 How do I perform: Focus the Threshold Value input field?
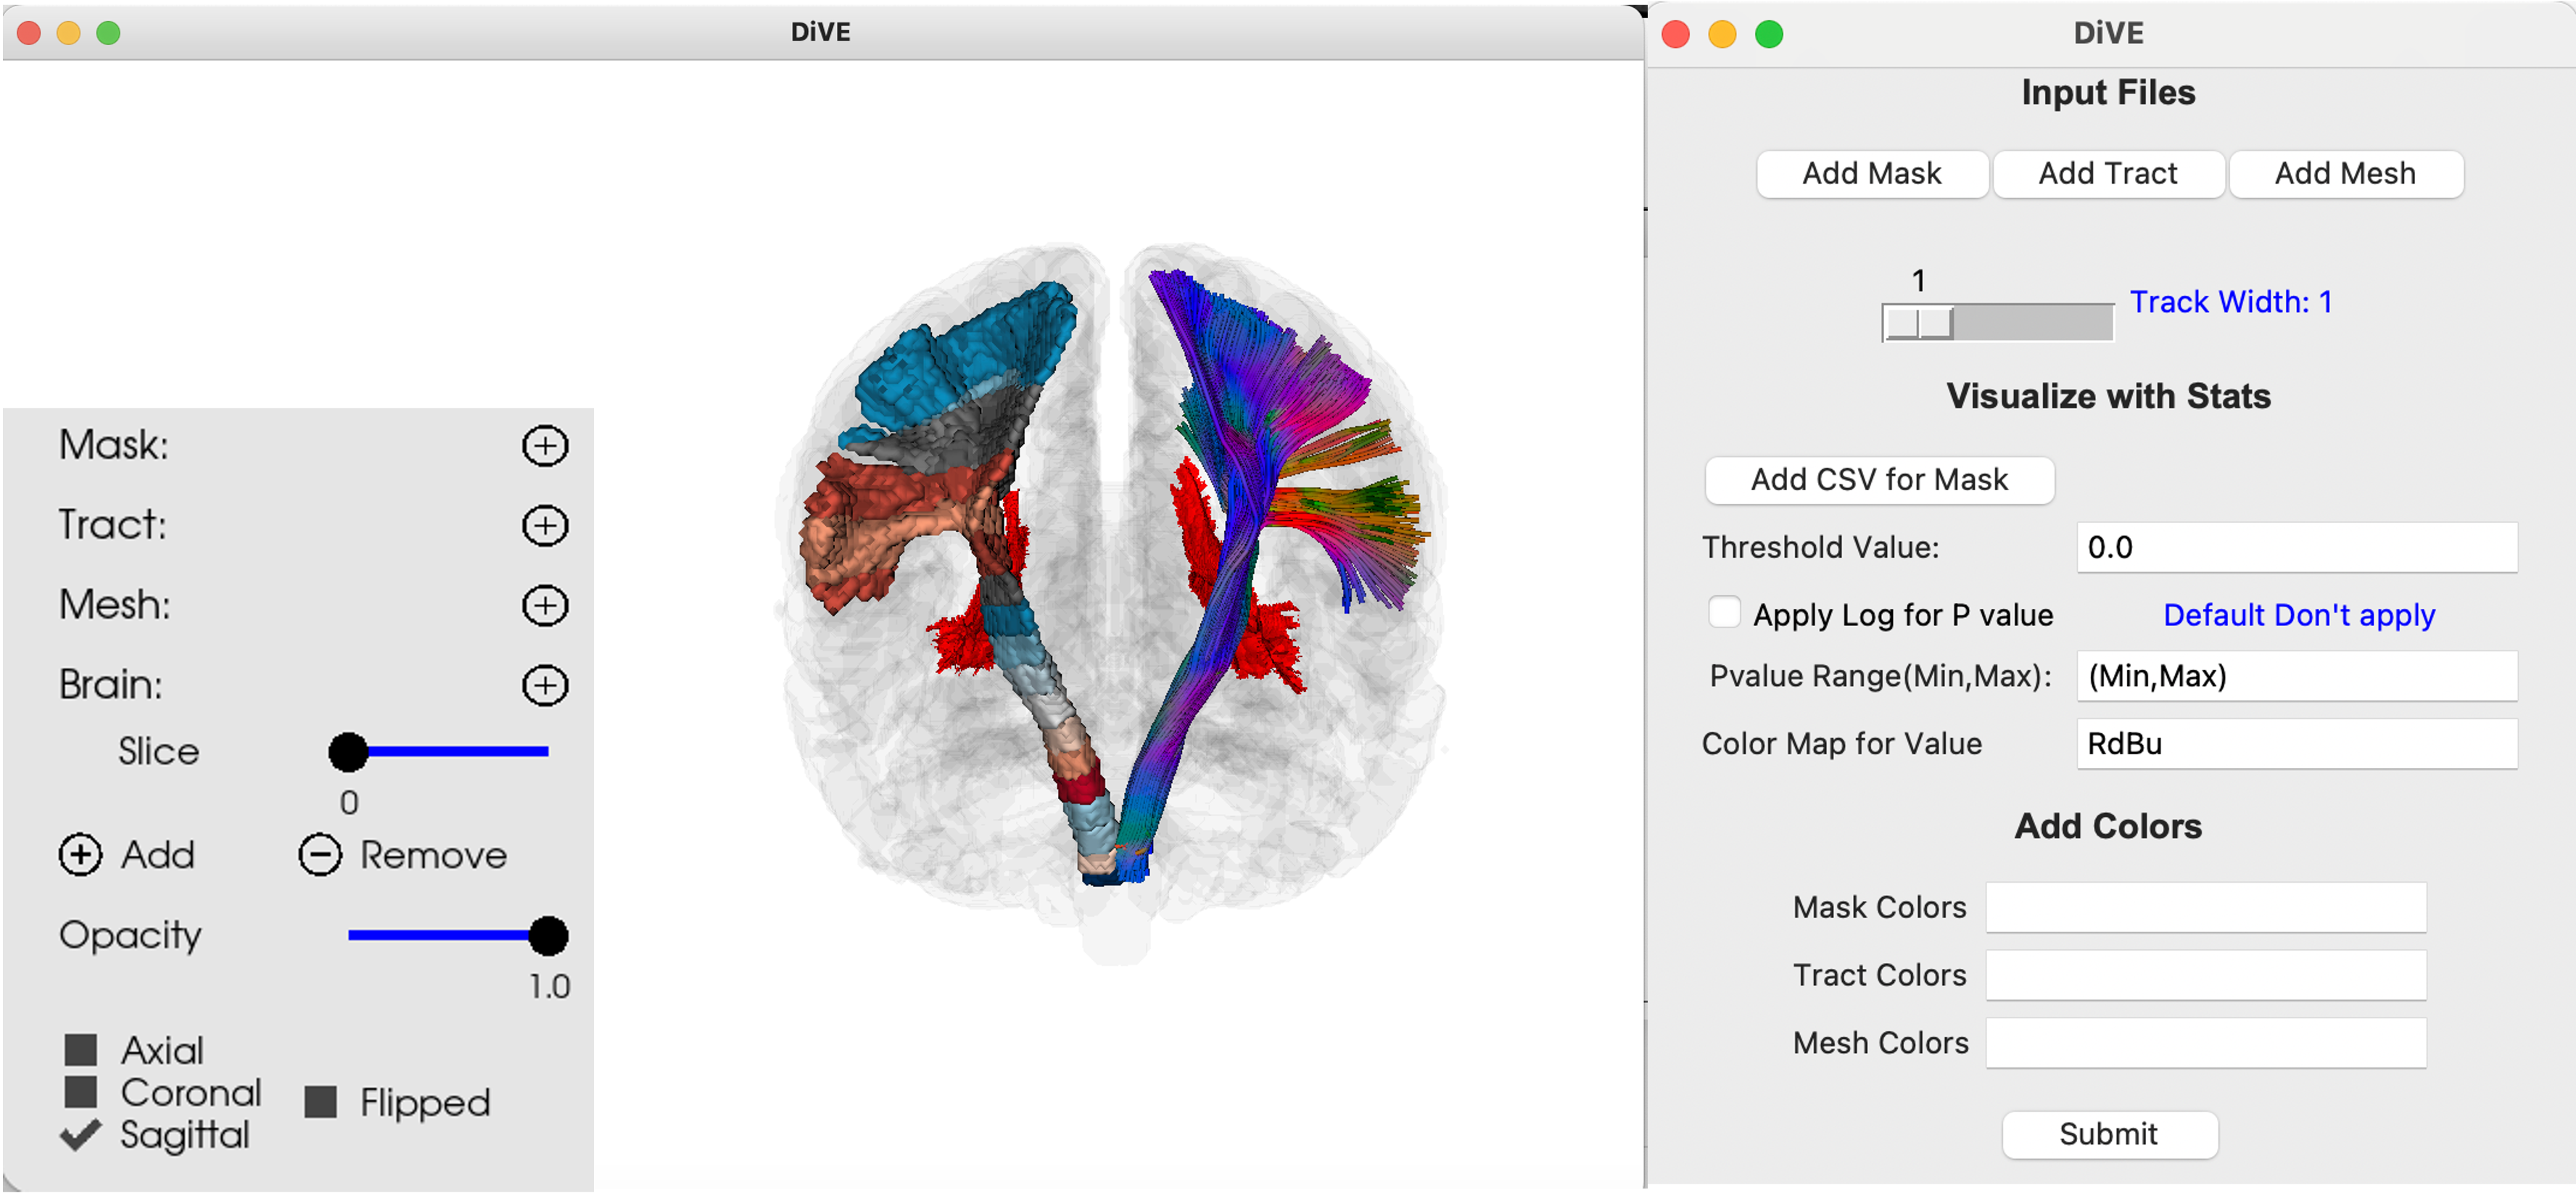pyautogui.click(x=2296, y=548)
